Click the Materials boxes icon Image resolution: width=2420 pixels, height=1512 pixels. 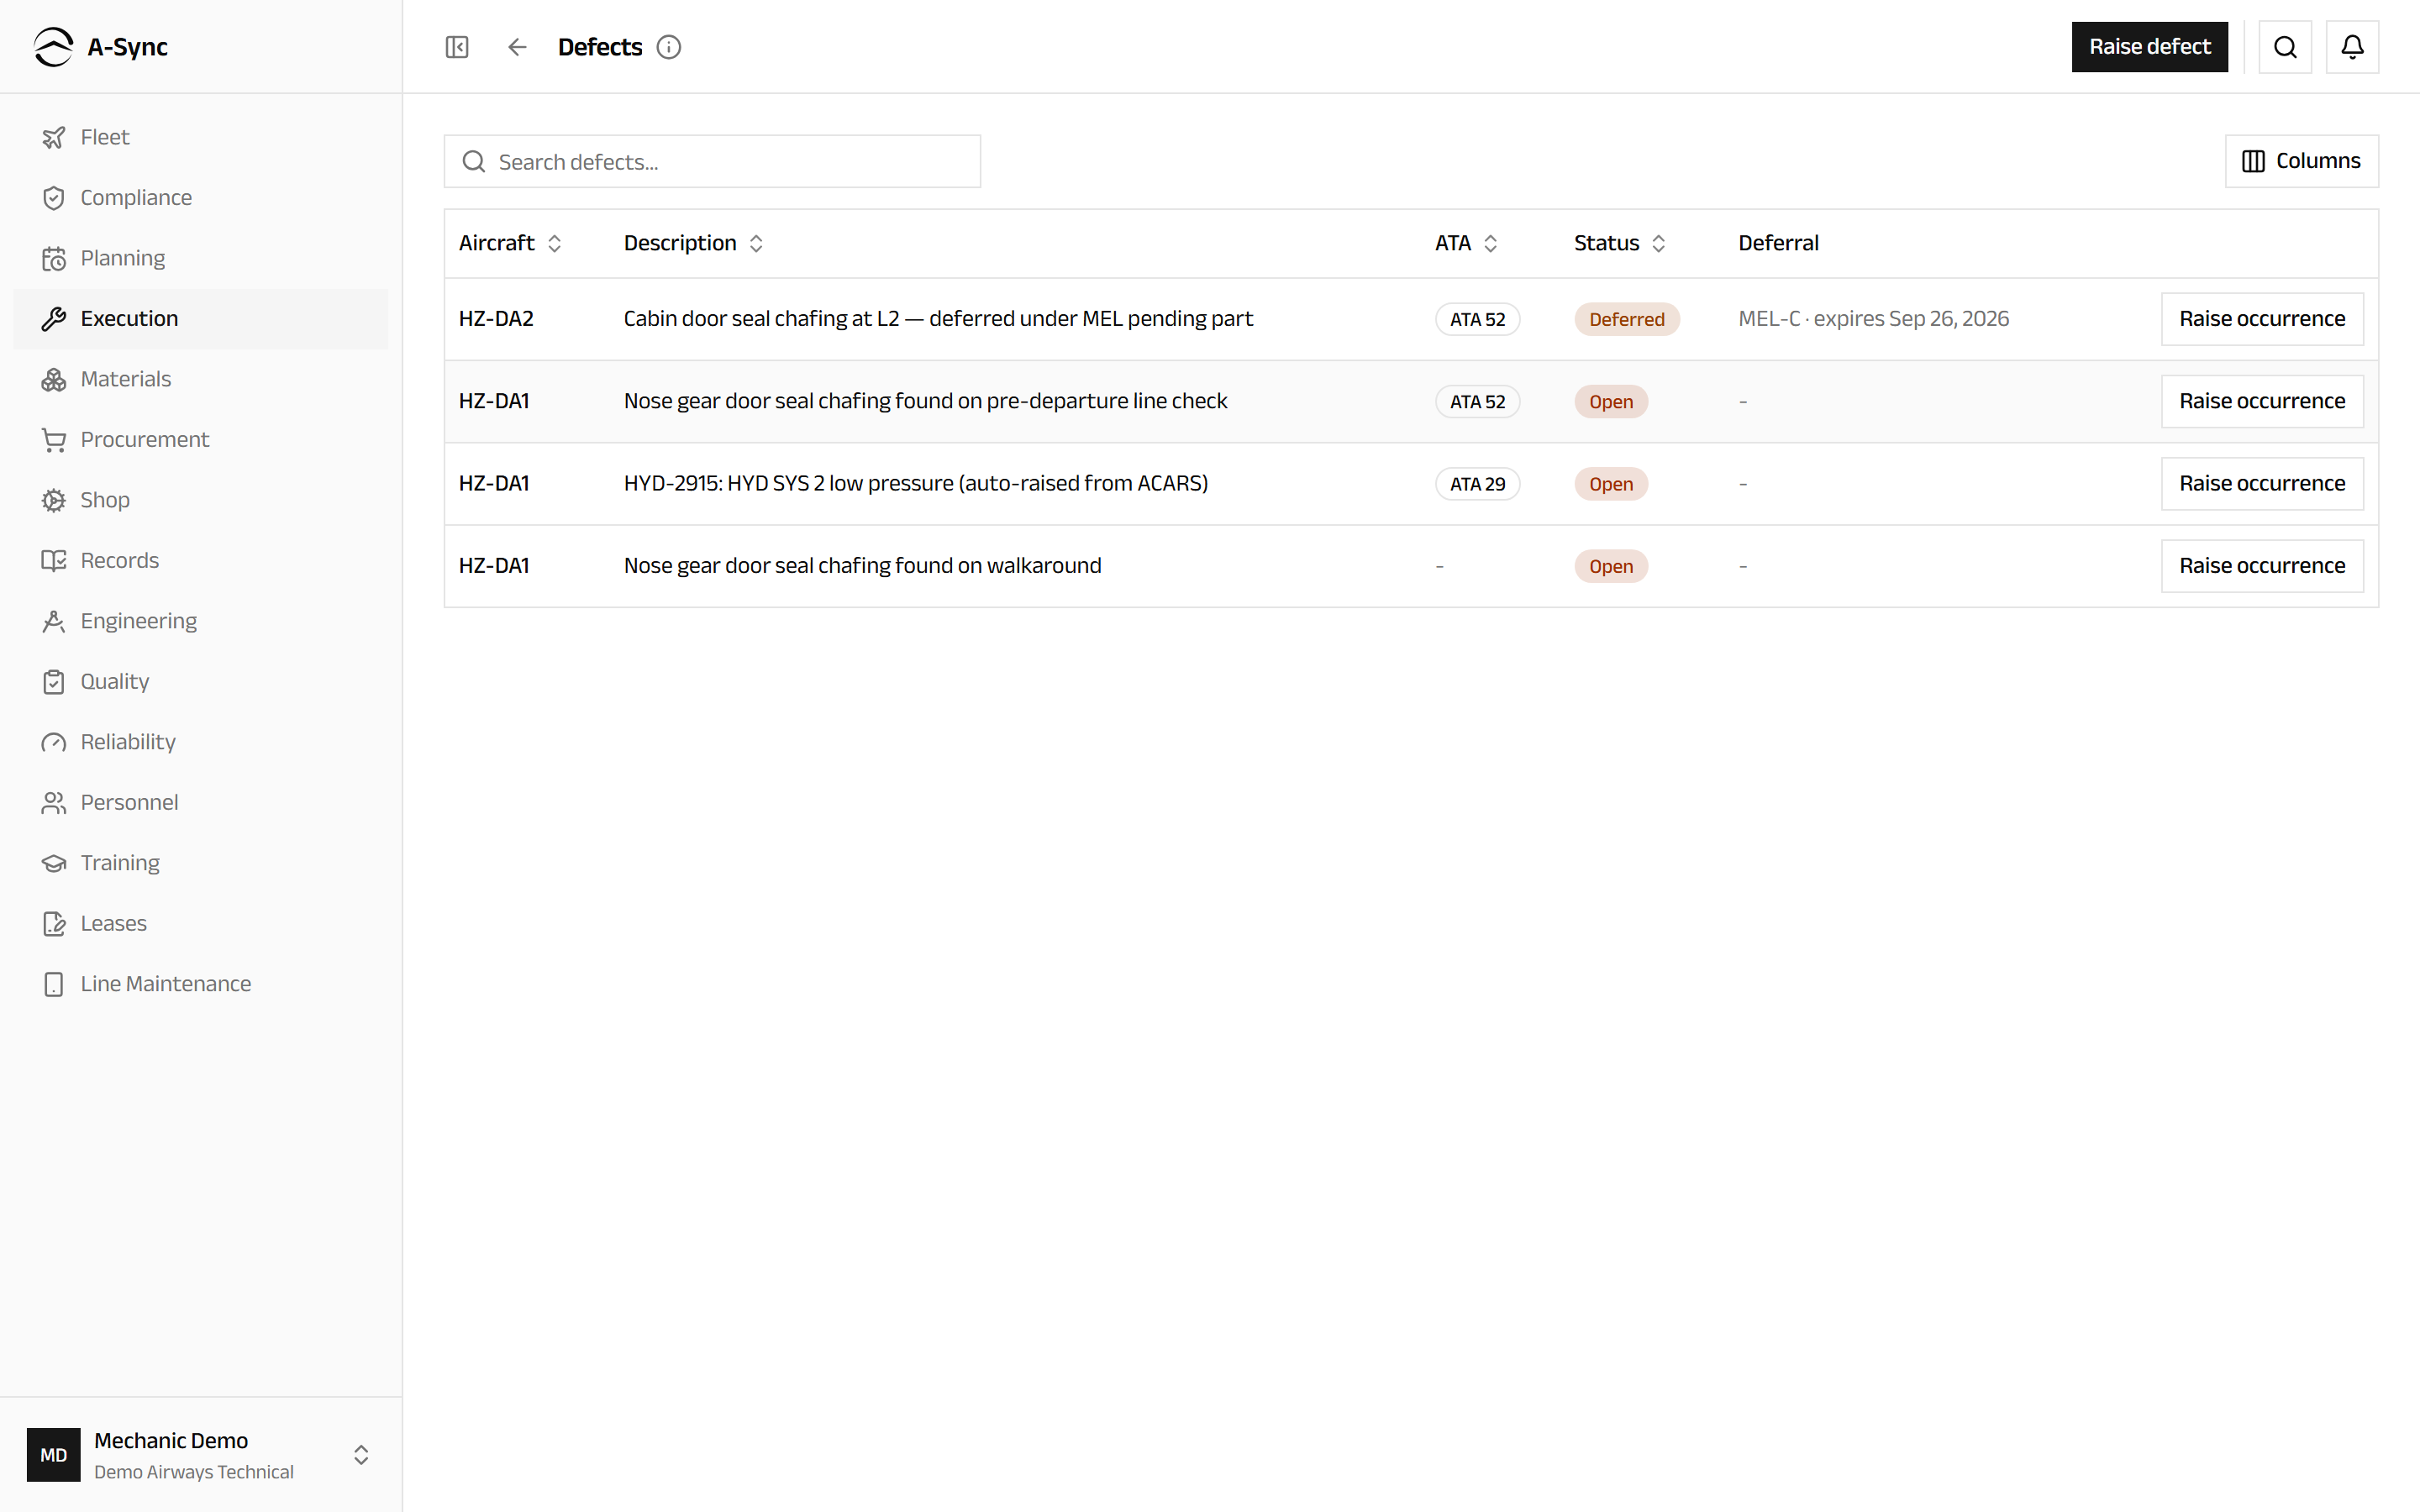pyautogui.click(x=54, y=380)
